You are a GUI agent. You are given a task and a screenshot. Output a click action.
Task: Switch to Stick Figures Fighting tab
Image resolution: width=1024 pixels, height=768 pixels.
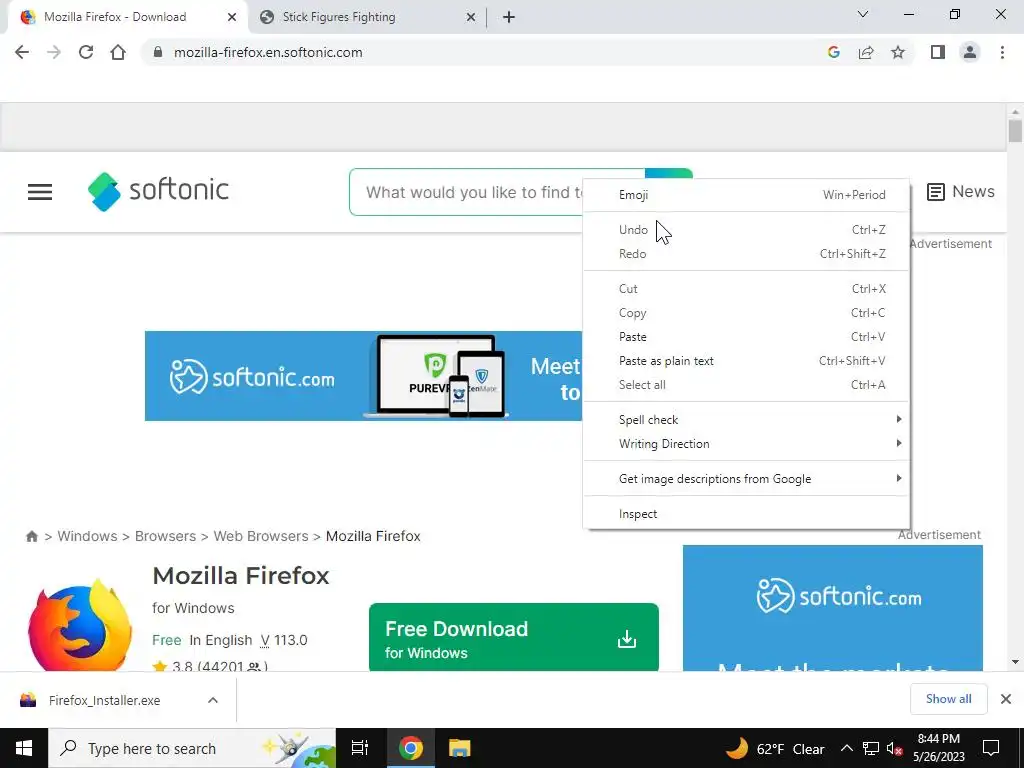[x=367, y=17]
